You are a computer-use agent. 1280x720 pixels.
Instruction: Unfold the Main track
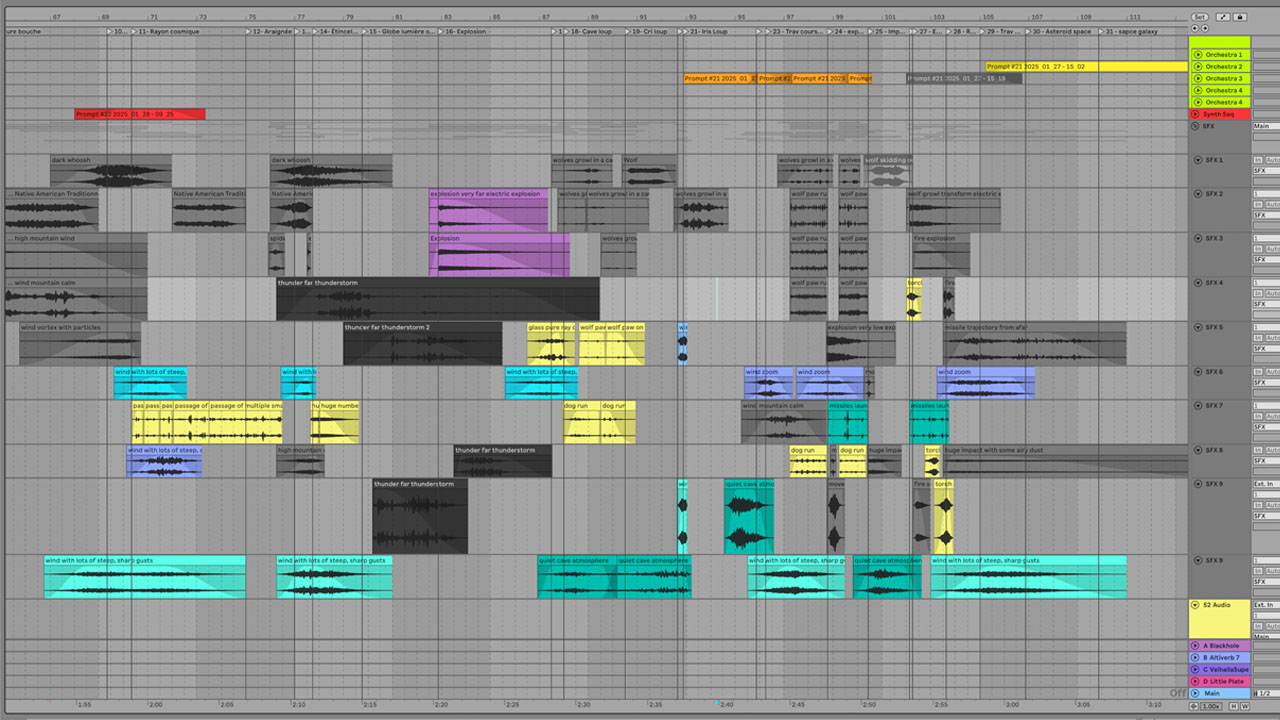pyautogui.click(x=1195, y=693)
